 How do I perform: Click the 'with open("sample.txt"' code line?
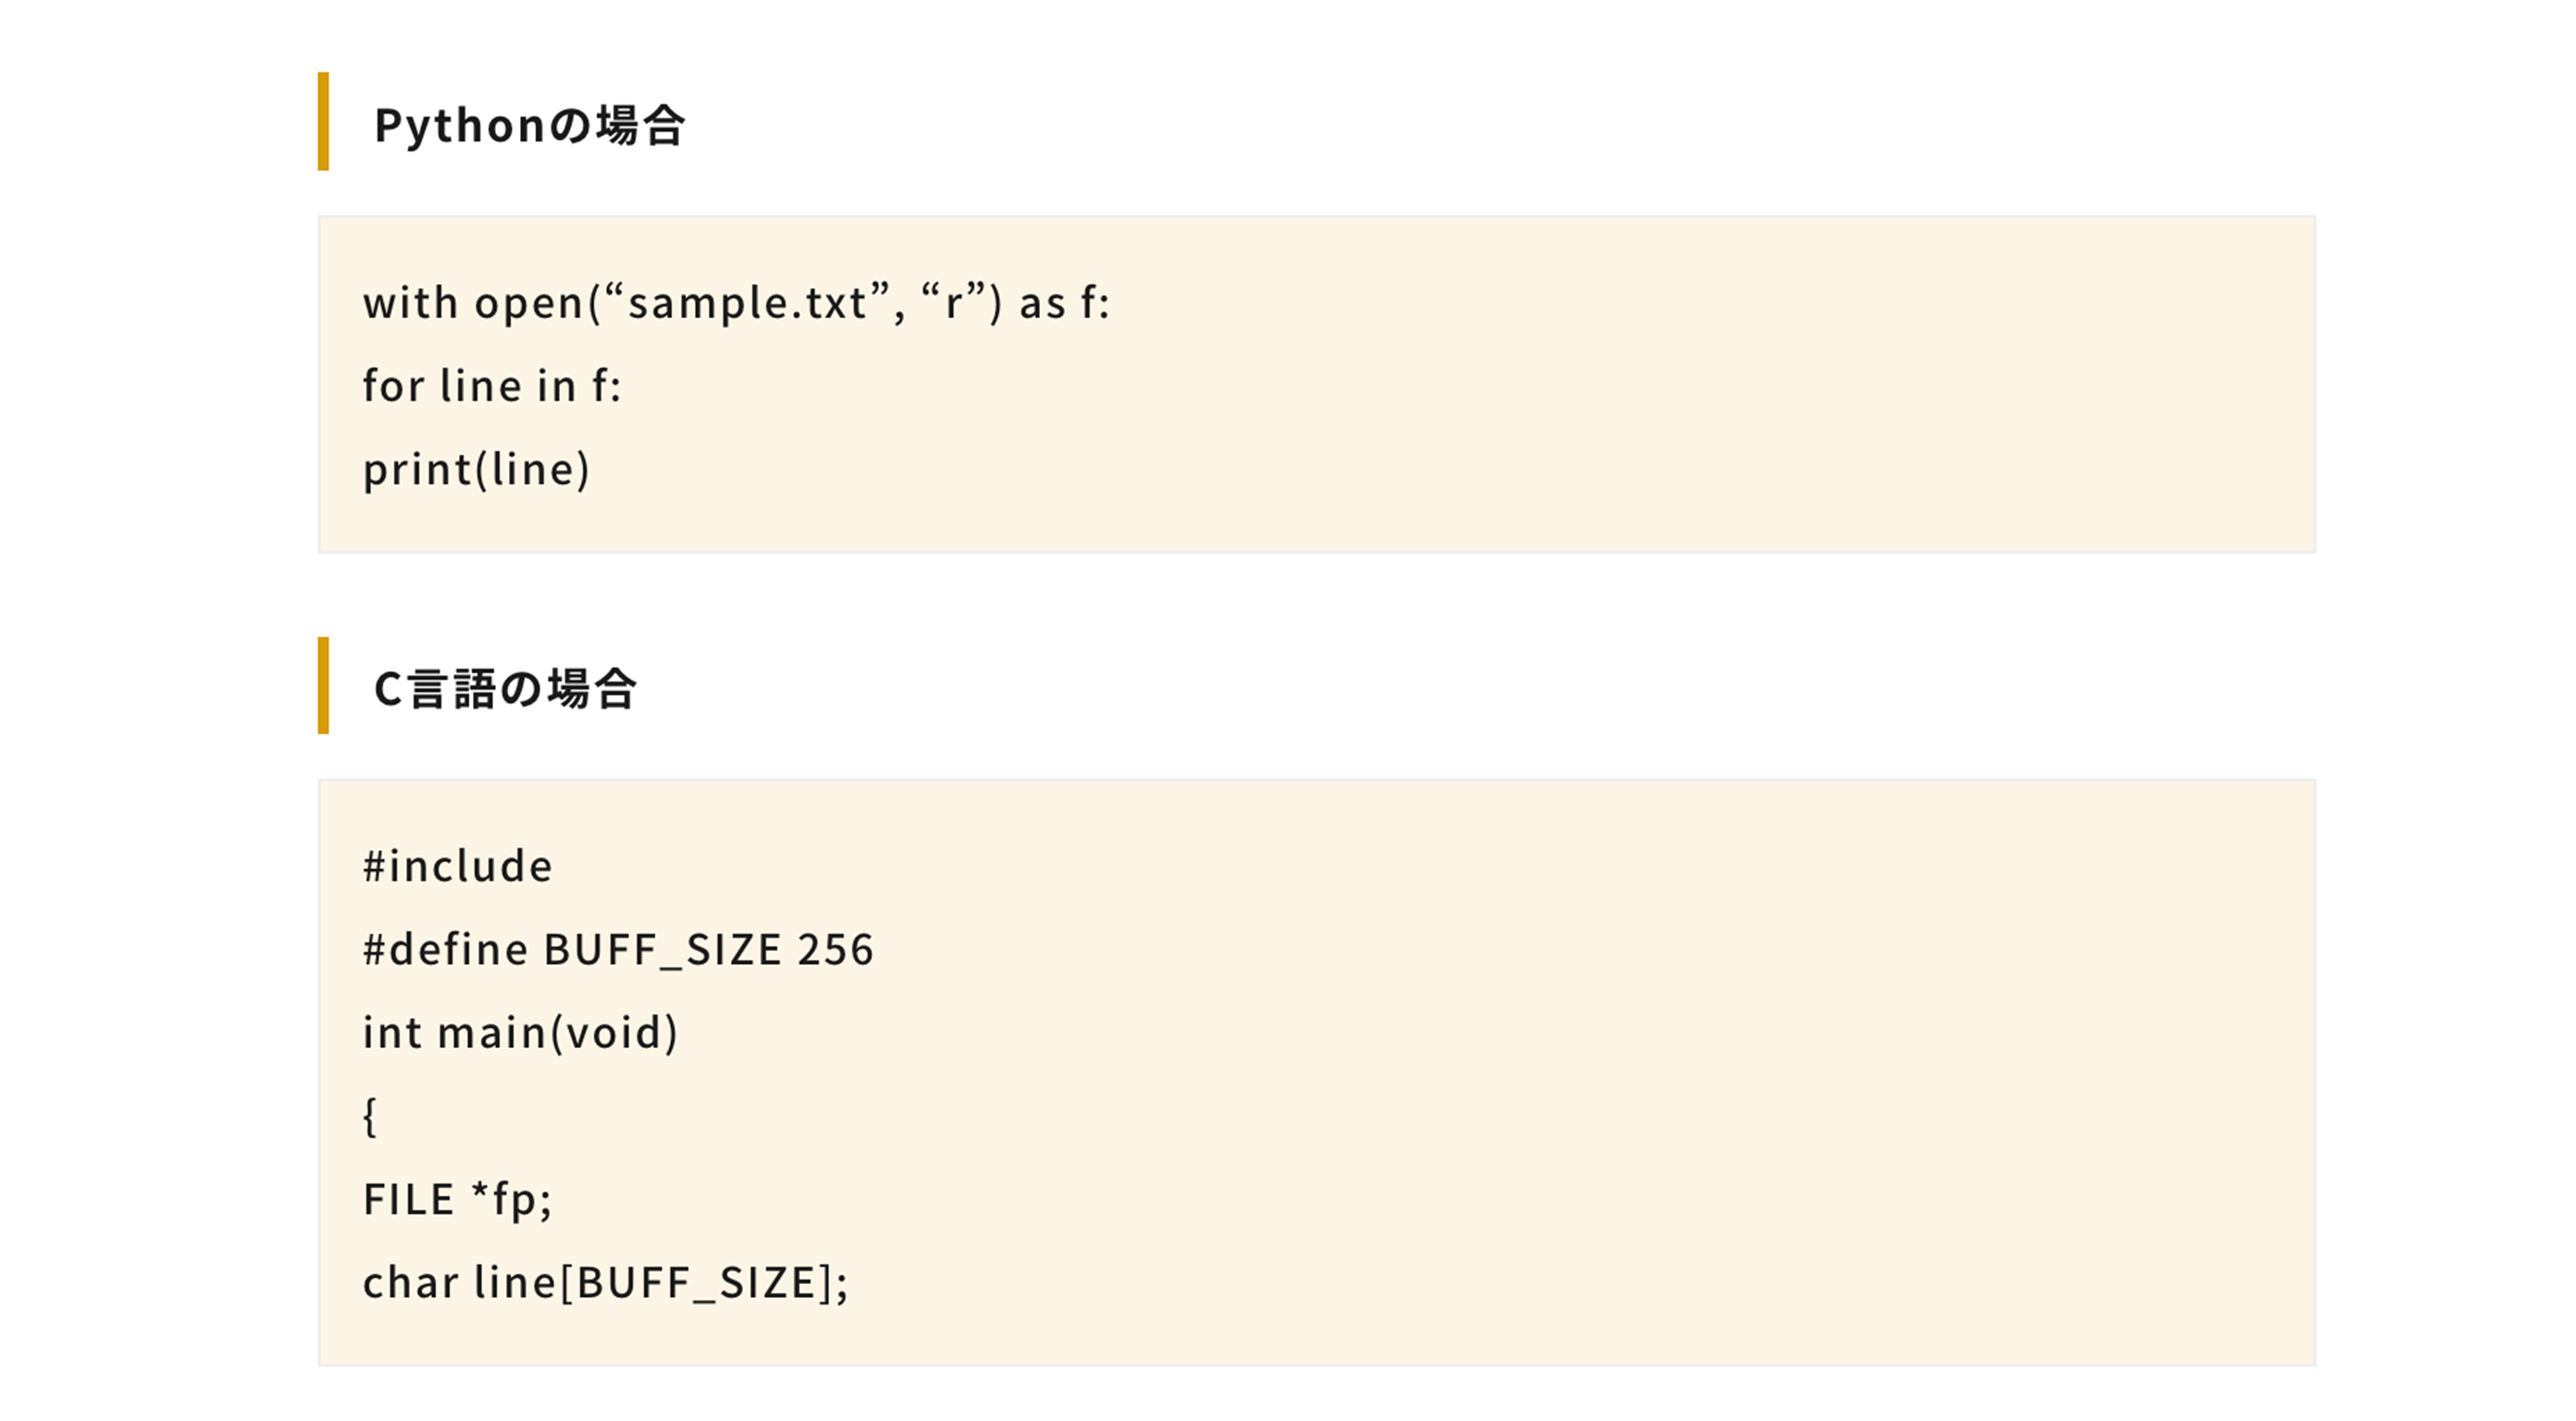[736, 302]
